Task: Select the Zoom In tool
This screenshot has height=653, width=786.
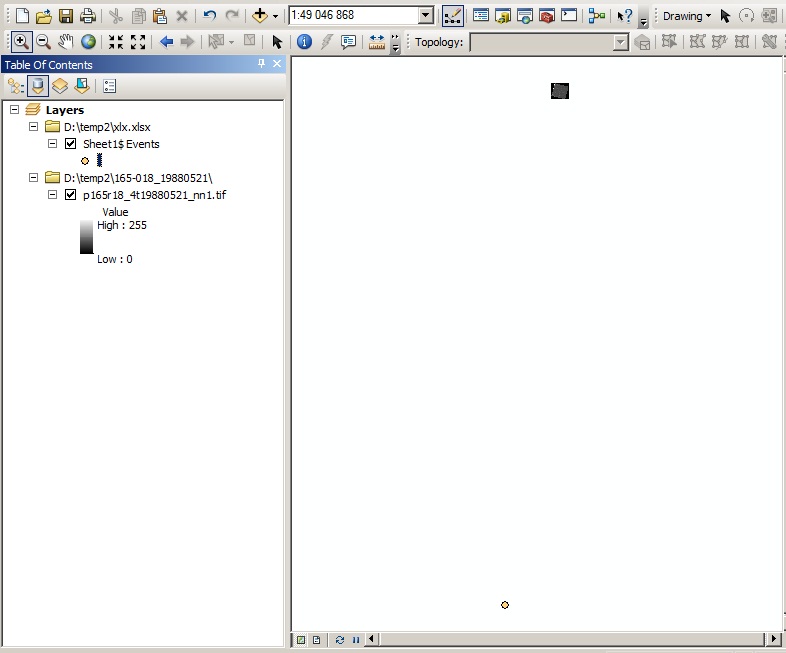Action: 21,42
